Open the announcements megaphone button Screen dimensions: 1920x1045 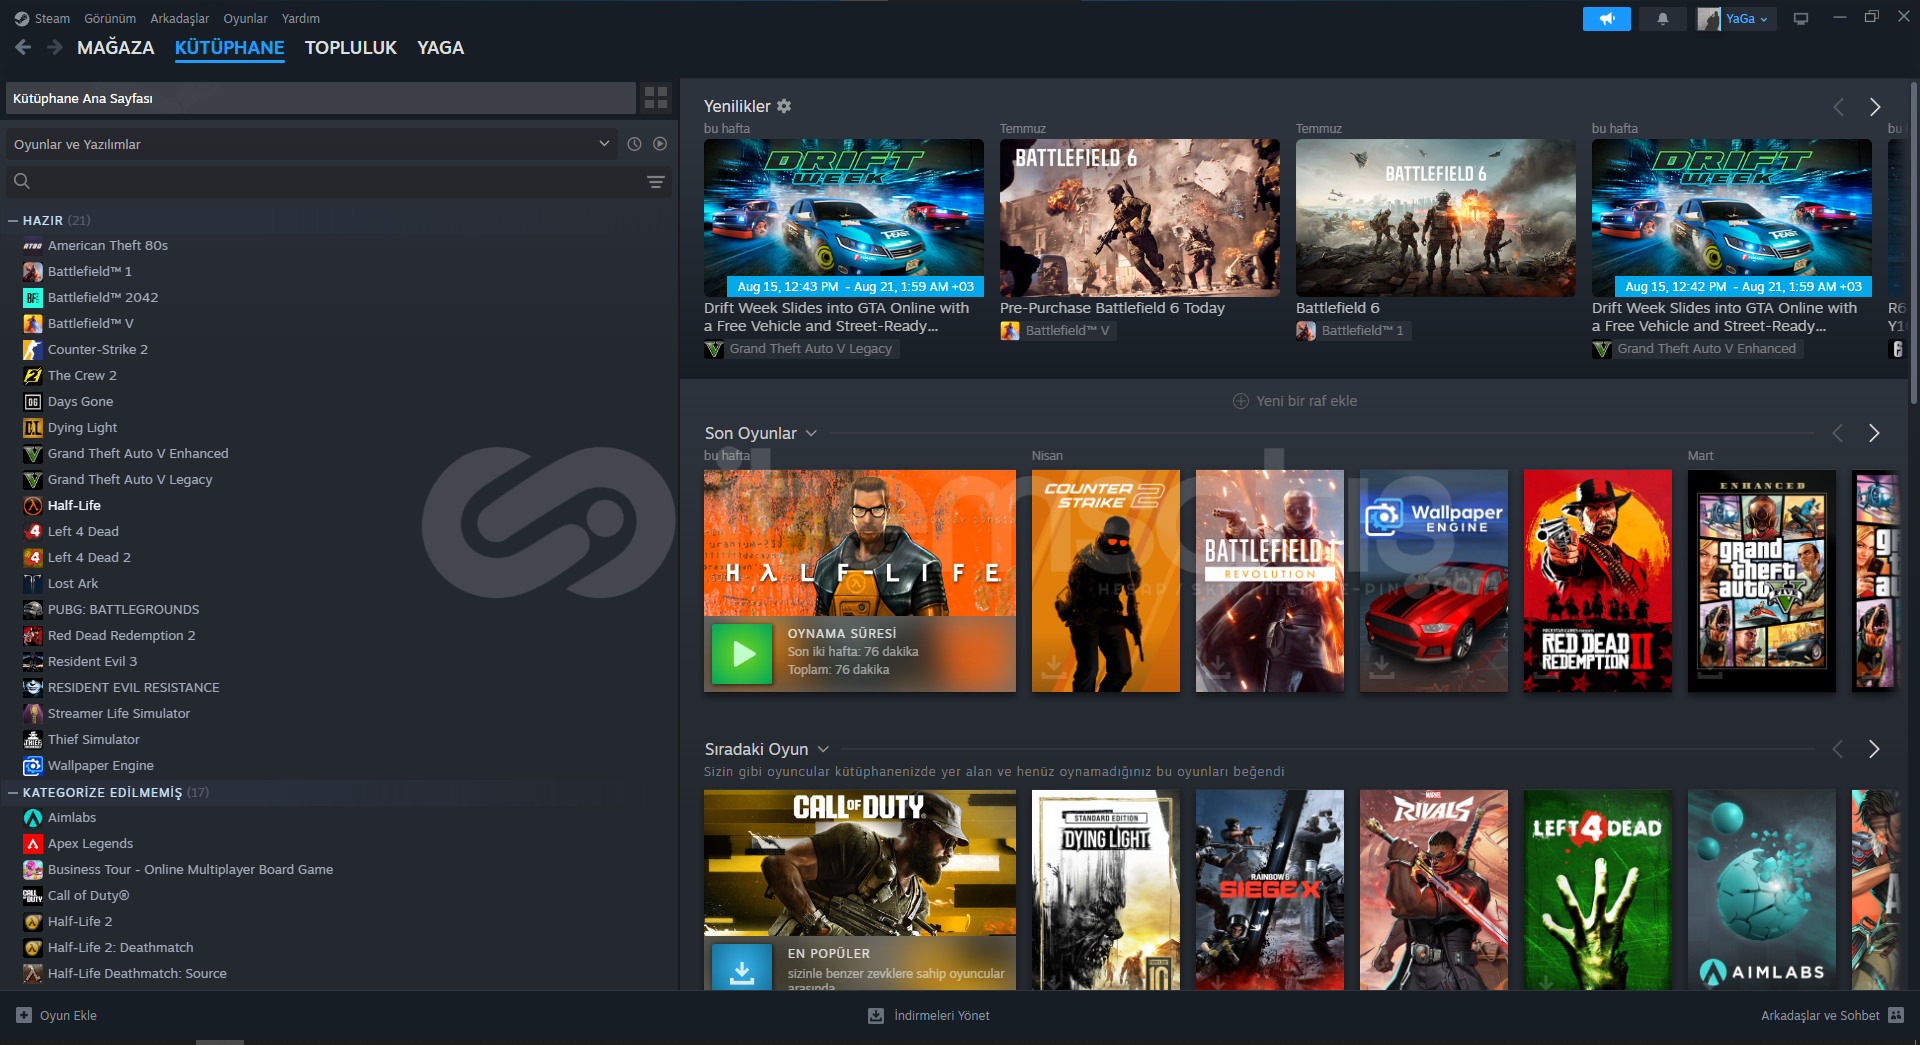[x=1606, y=19]
